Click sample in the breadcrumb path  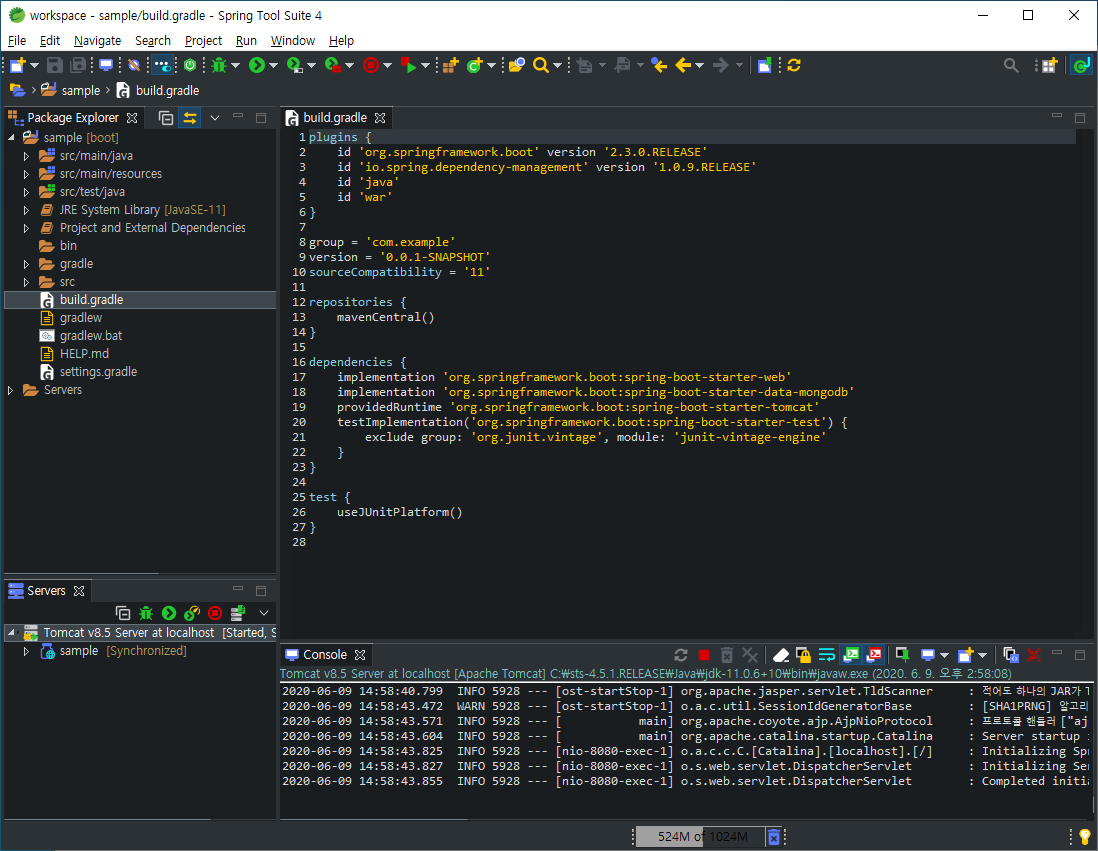[81, 90]
